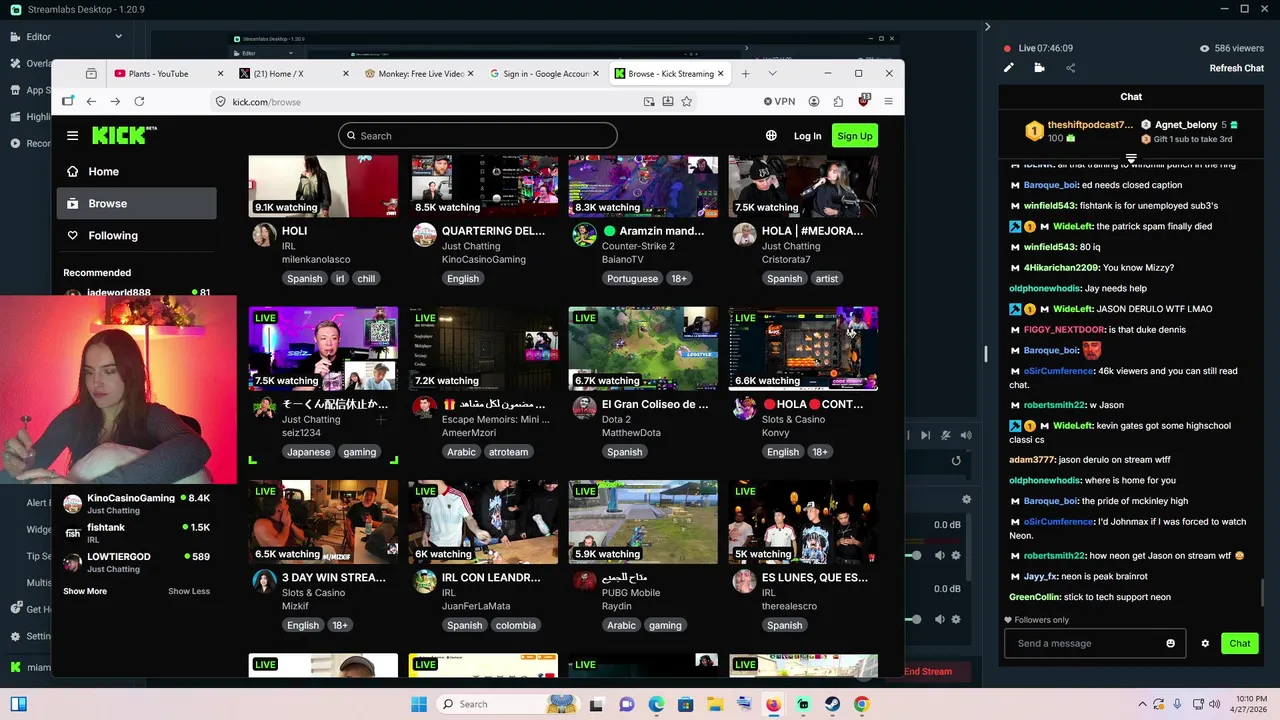Open Firefox from the taskbar
The height and width of the screenshot is (720, 1280).
pyautogui.click(x=773, y=704)
